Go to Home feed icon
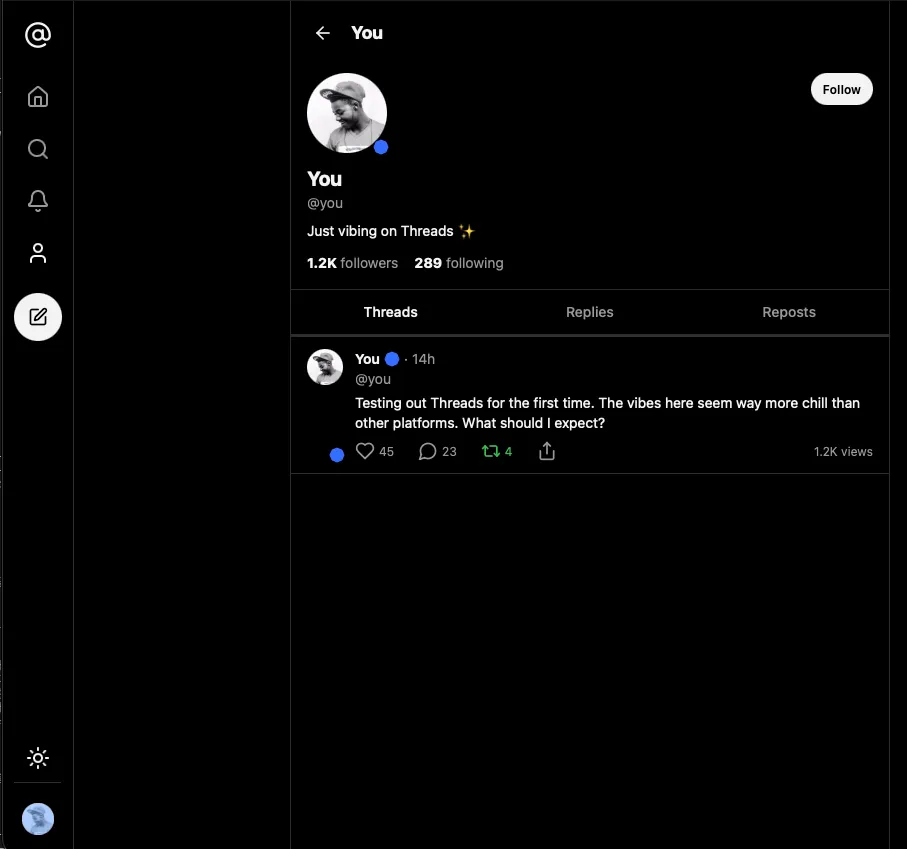 click(x=38, y=97)
